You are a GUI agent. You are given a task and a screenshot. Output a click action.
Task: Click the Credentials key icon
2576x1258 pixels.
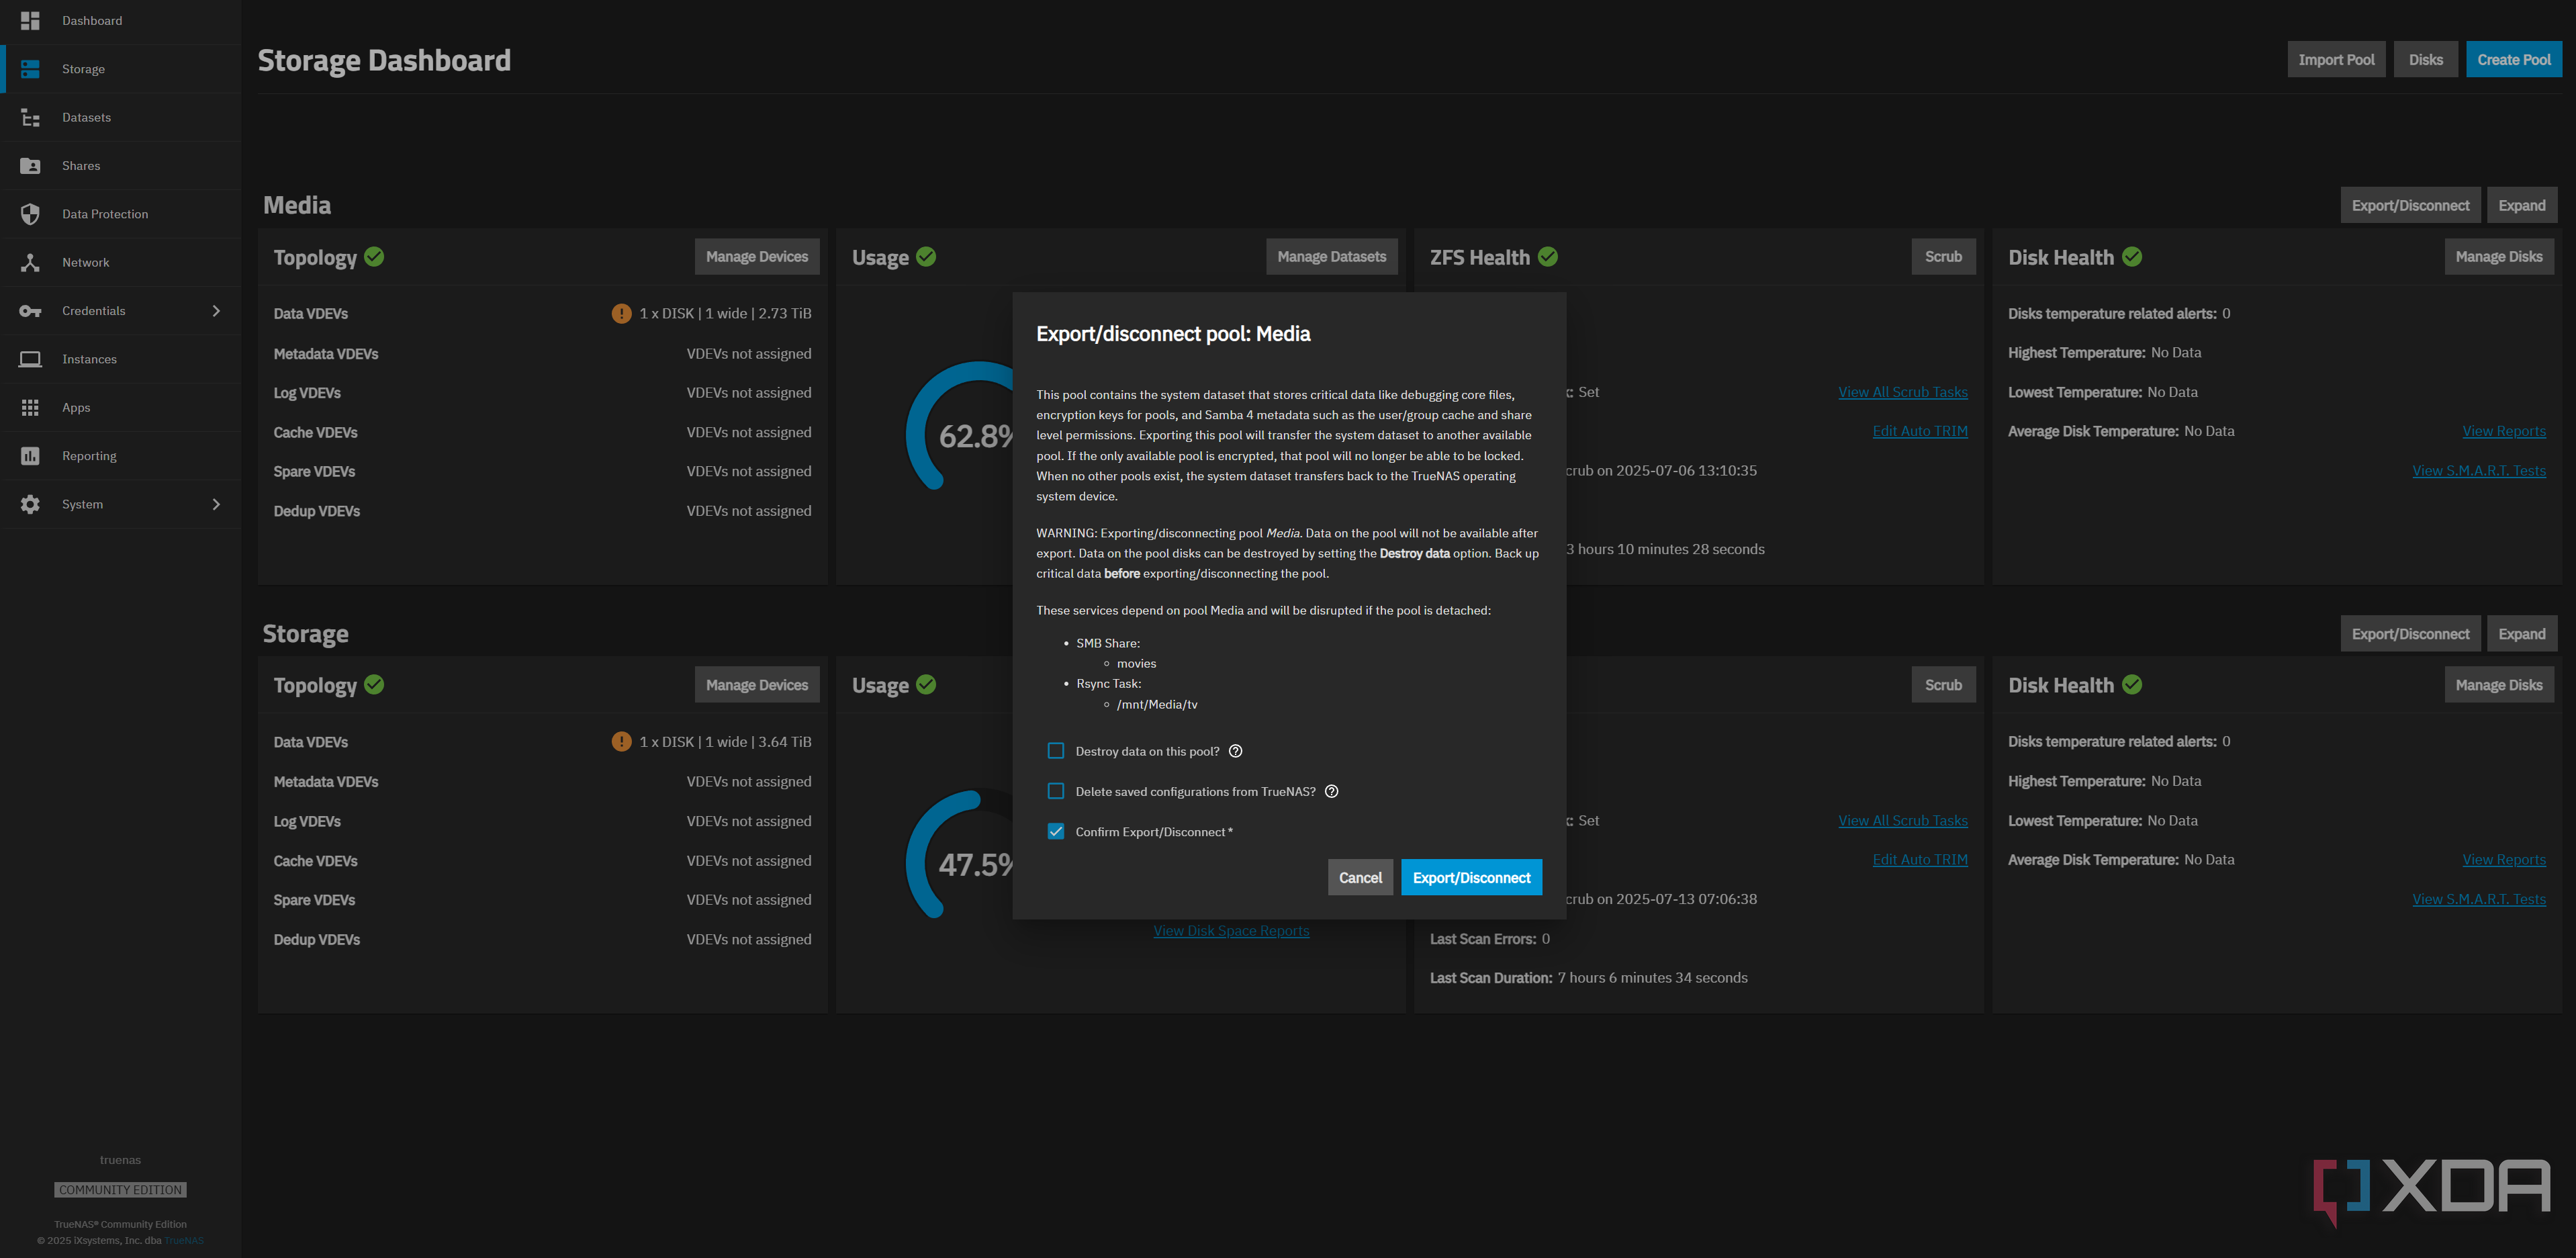coord(30,311)
